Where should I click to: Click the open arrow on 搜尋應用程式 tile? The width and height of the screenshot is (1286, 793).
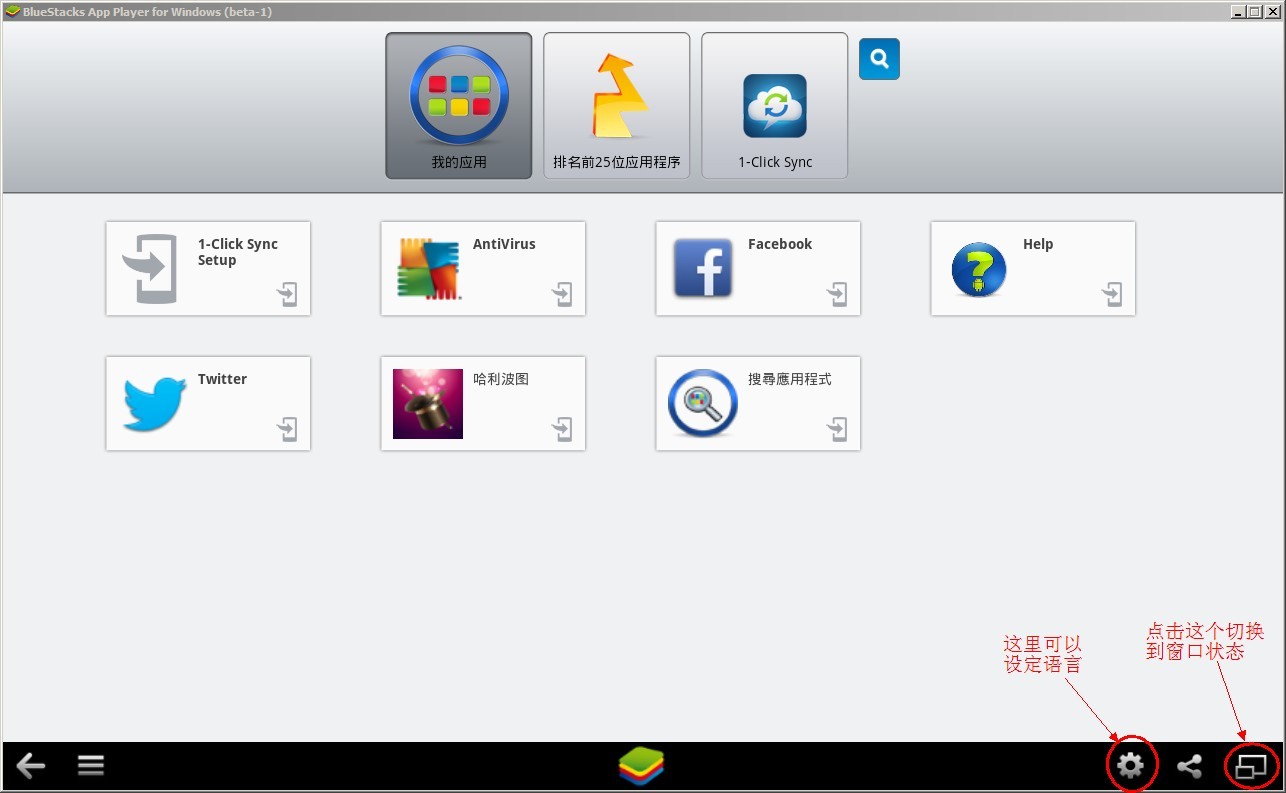(837, 429)
